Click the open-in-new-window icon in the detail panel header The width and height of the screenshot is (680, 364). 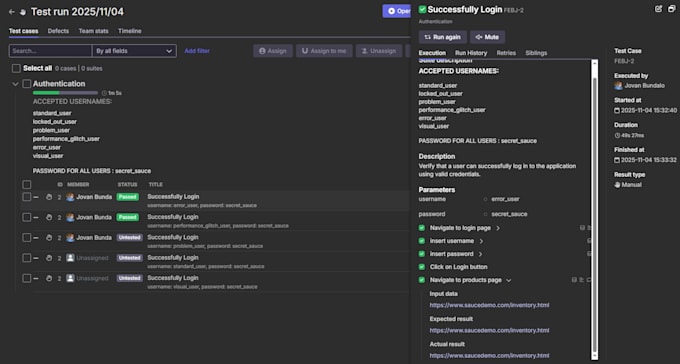672,9
